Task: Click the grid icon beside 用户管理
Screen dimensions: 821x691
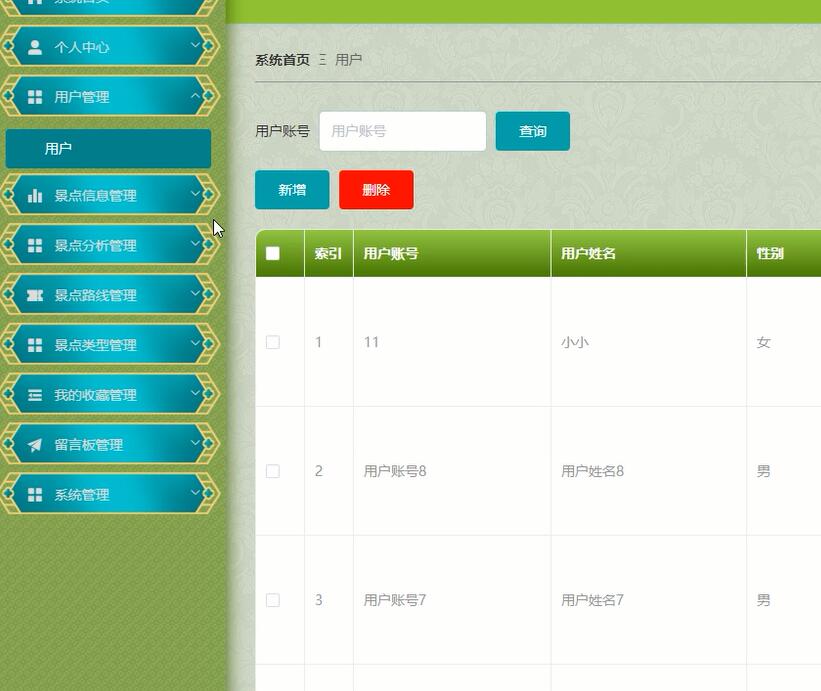Action: pos(35,97)
